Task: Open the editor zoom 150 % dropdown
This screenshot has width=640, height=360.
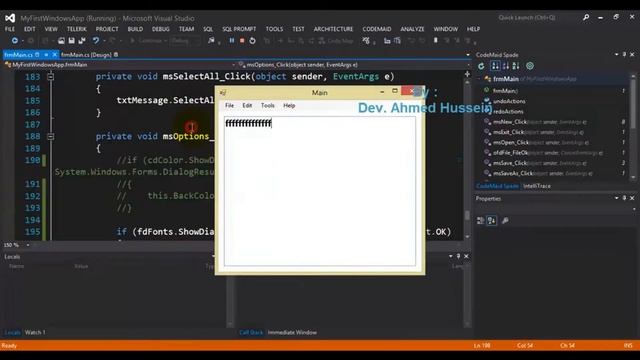Action: pos(28,245)
